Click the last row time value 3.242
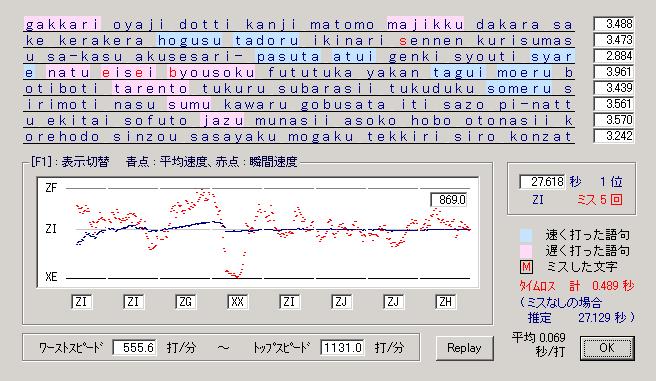The height and width of the screenshot is (381, 656). click(x=614, y=136)
